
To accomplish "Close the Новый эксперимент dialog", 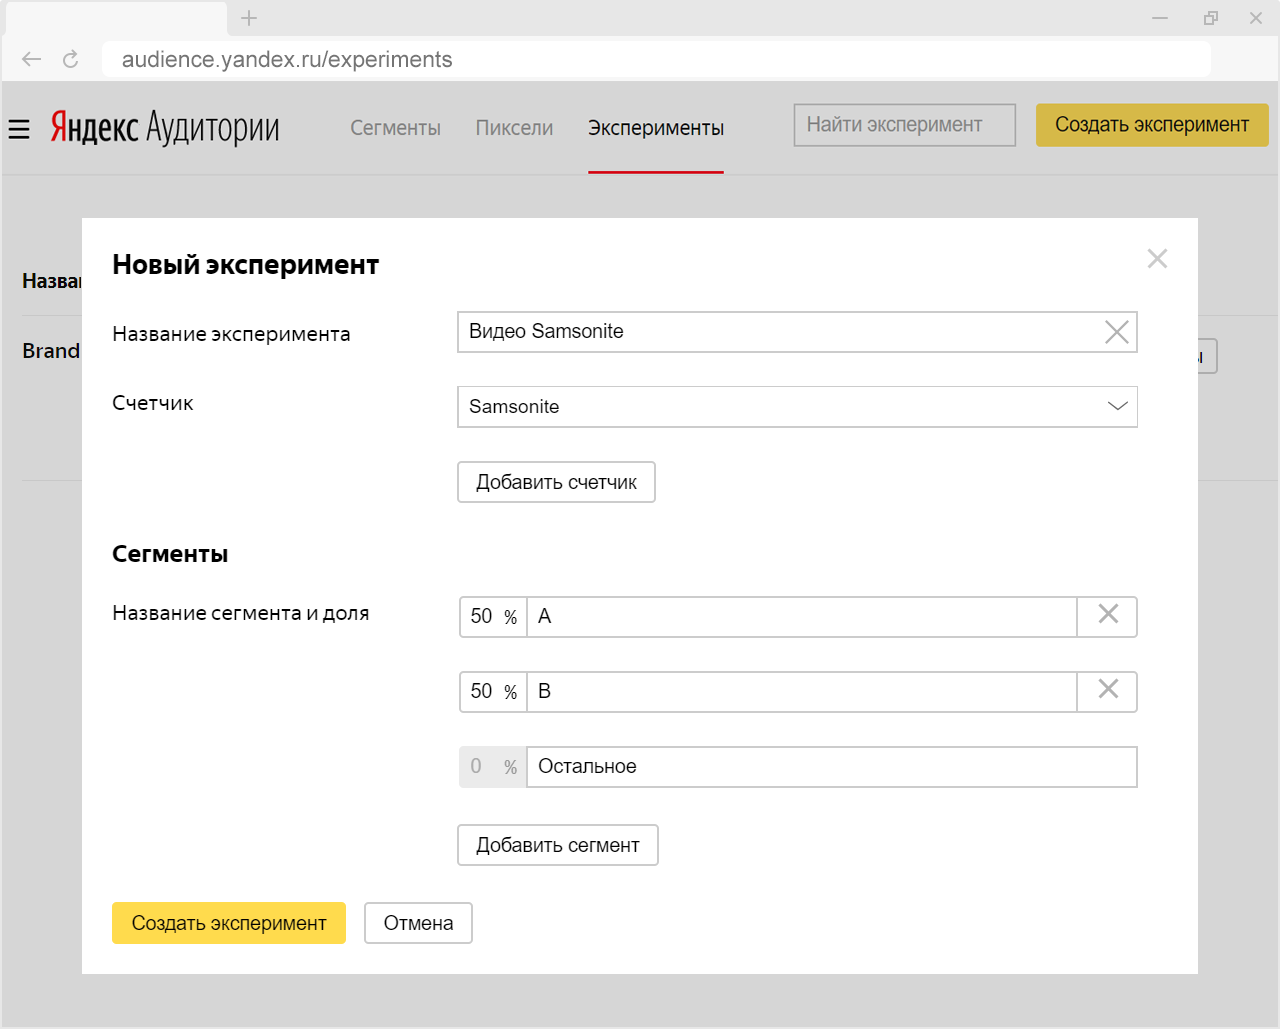I will pos(1157,259).
